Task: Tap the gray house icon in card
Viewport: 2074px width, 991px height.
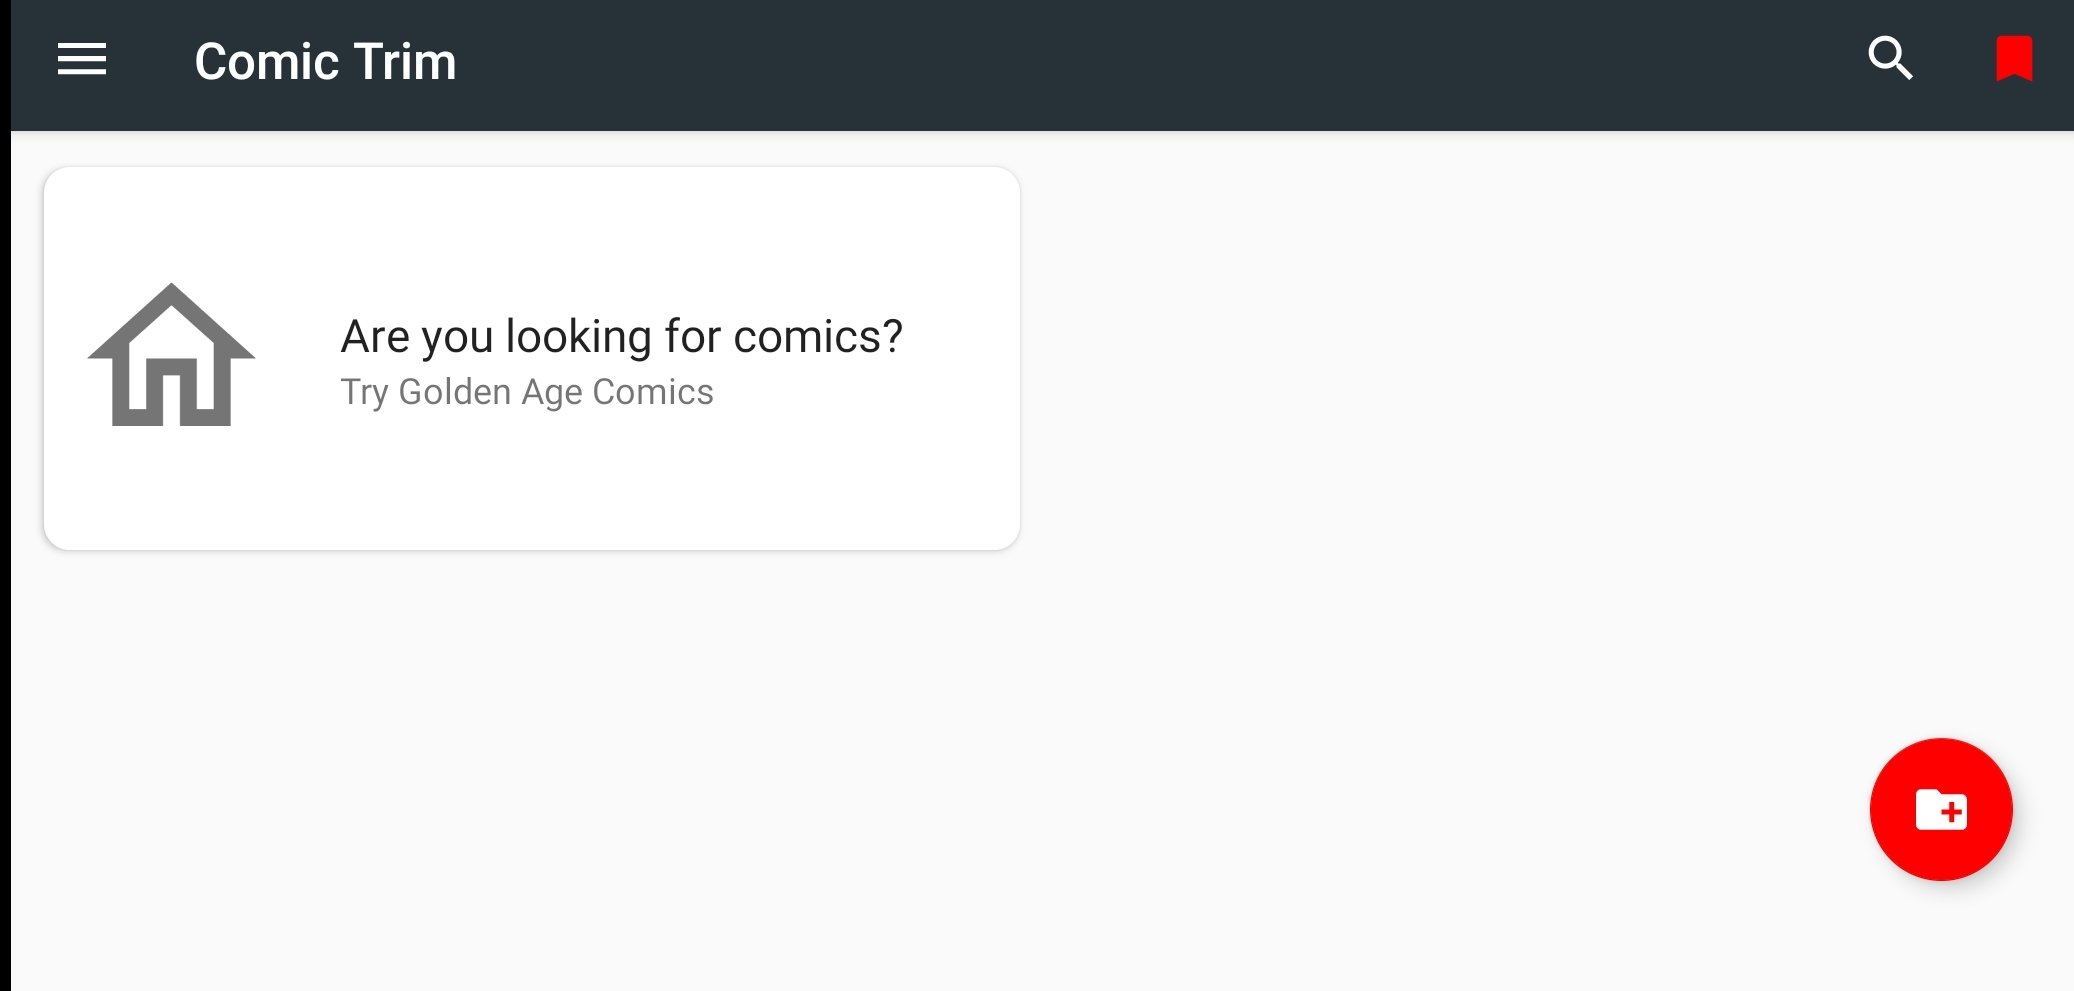Action: [x=172, y=355]
